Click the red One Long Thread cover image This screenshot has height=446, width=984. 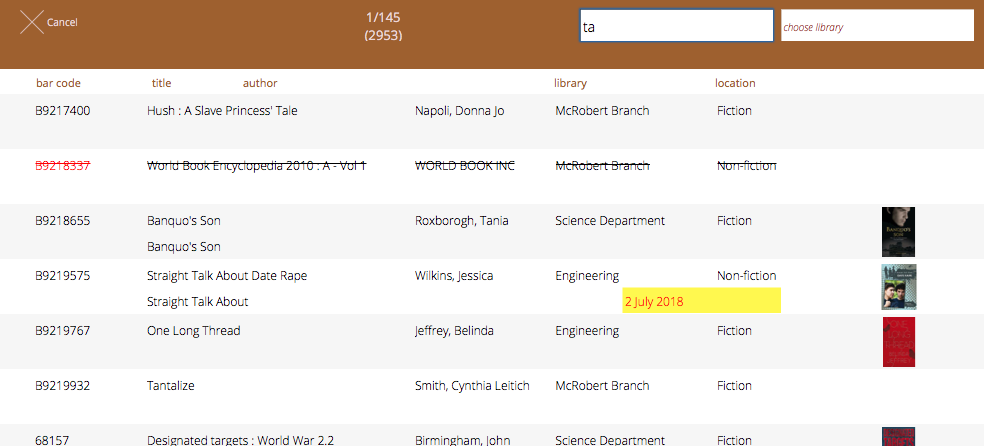click(x=898, y=342)
